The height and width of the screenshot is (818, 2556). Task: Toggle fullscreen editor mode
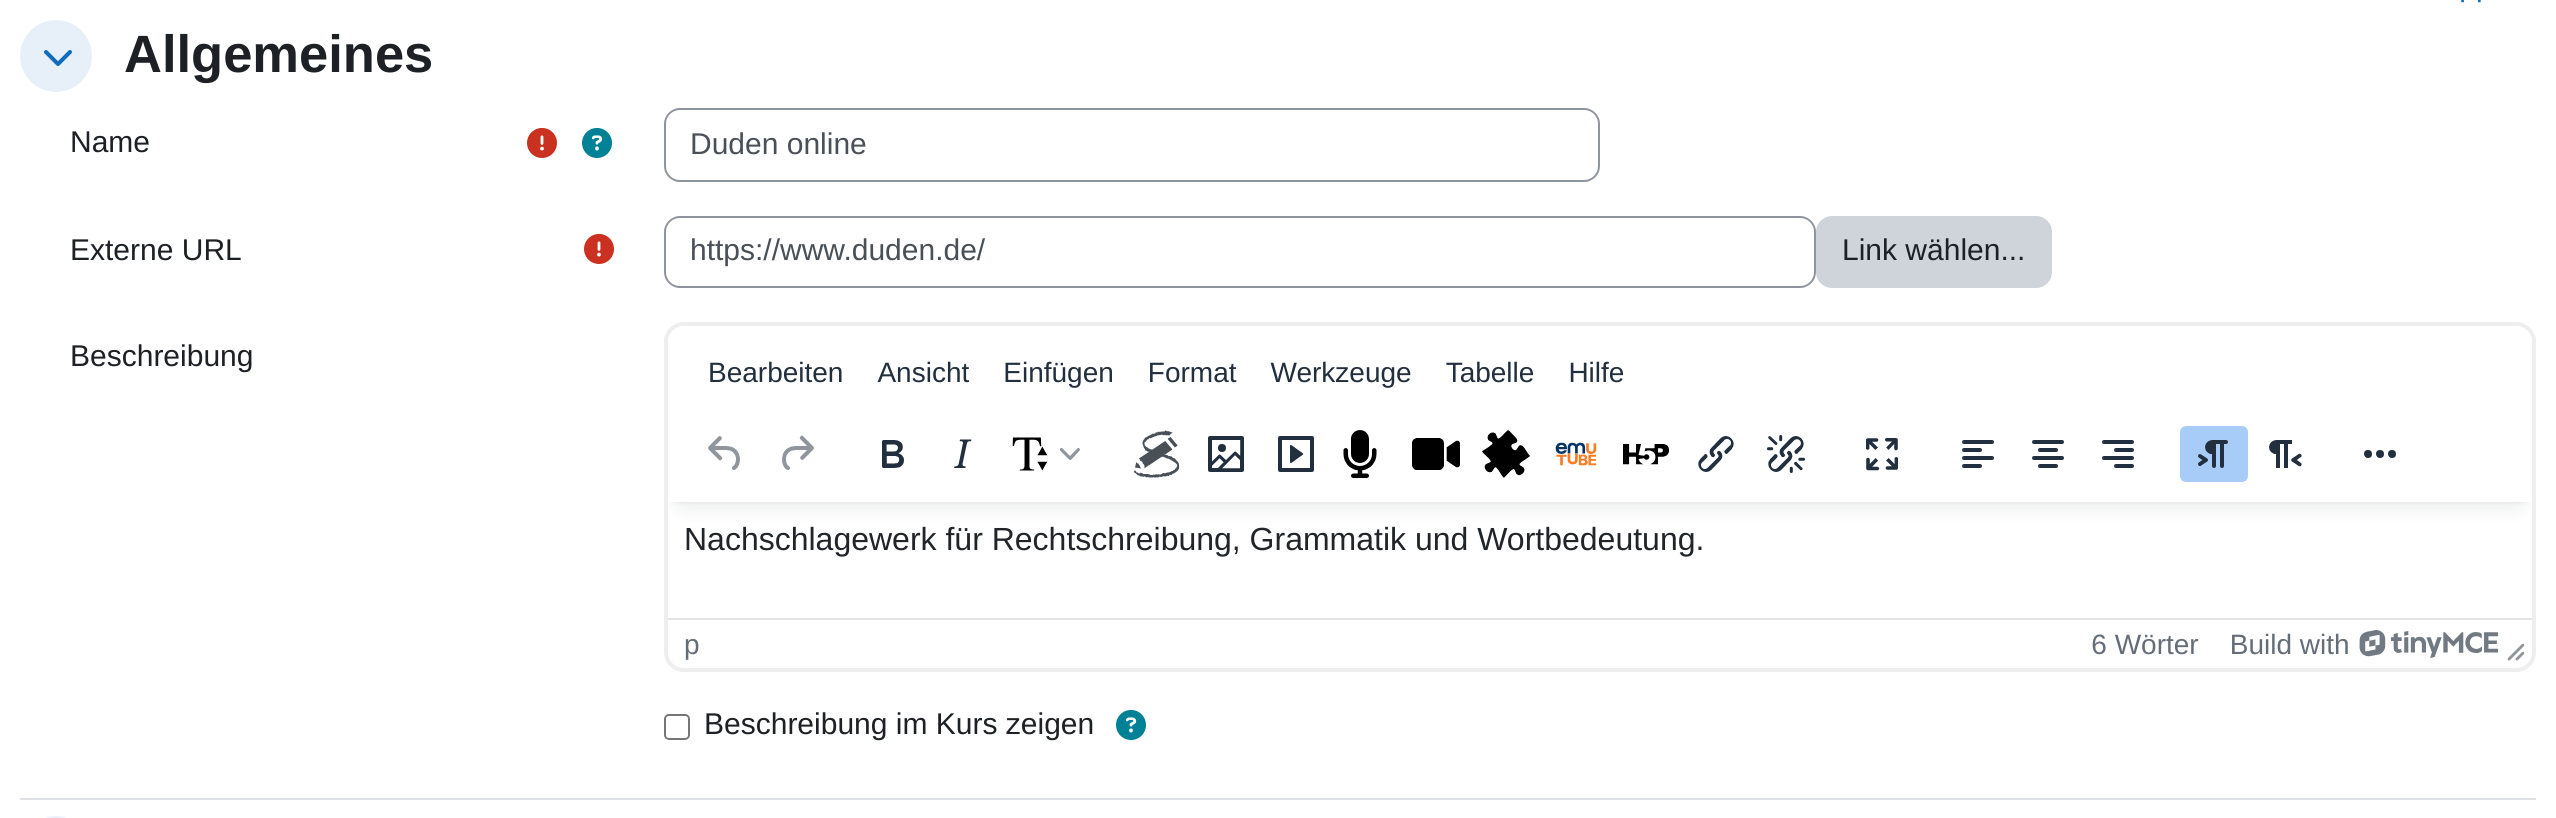point(1882,454)
